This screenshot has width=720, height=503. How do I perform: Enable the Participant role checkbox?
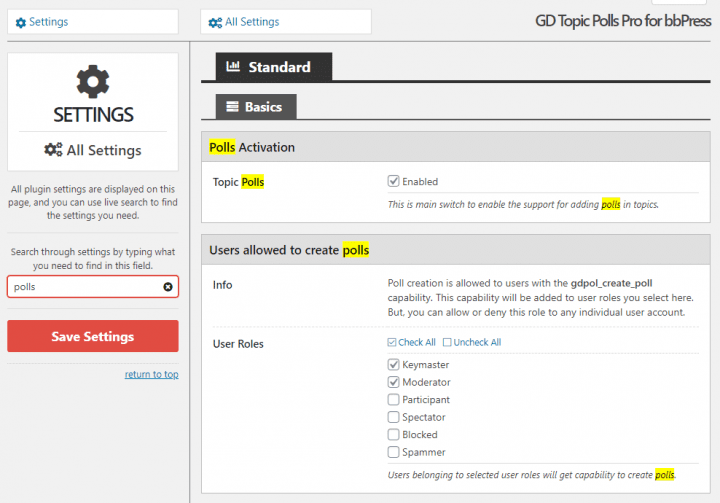[394, 399]
